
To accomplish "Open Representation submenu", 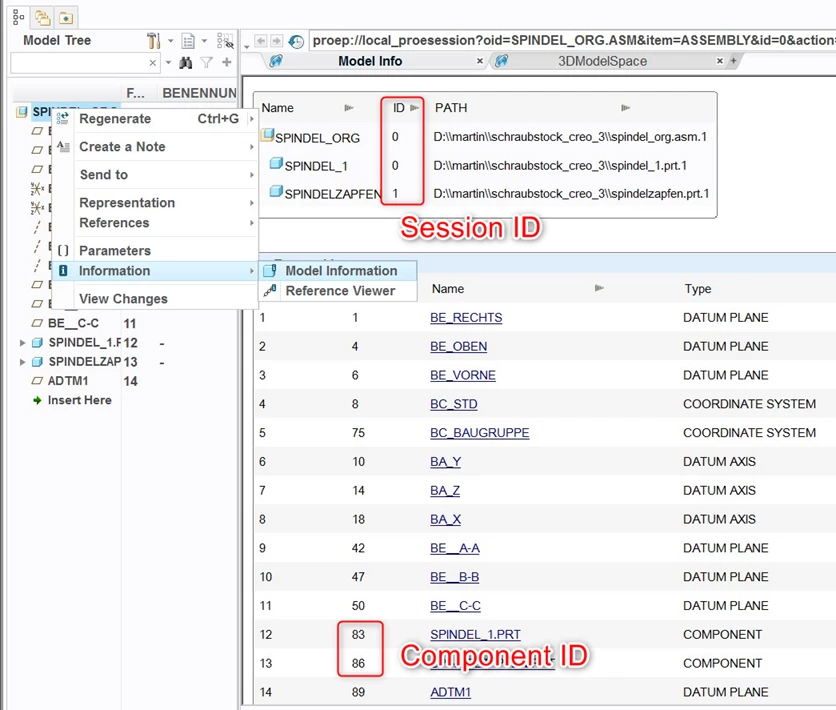I will click(155, 203).
